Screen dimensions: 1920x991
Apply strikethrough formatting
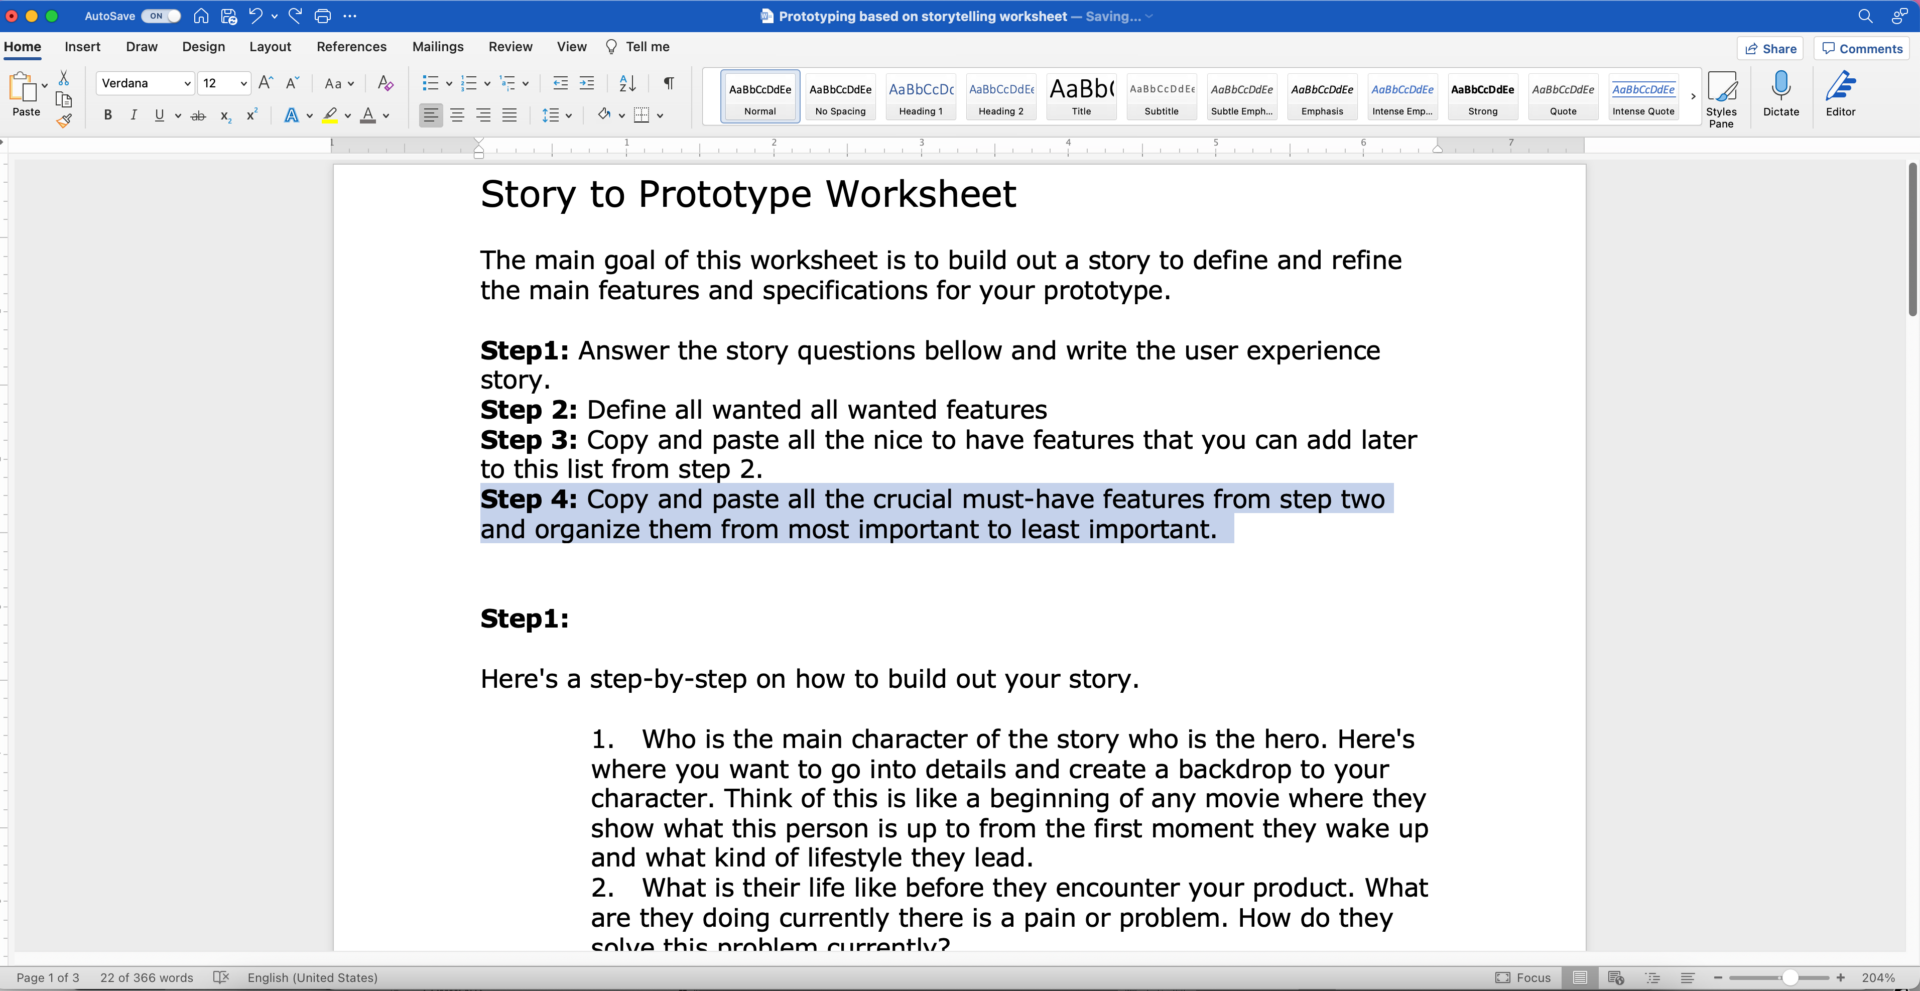click(x=198, y=116)
